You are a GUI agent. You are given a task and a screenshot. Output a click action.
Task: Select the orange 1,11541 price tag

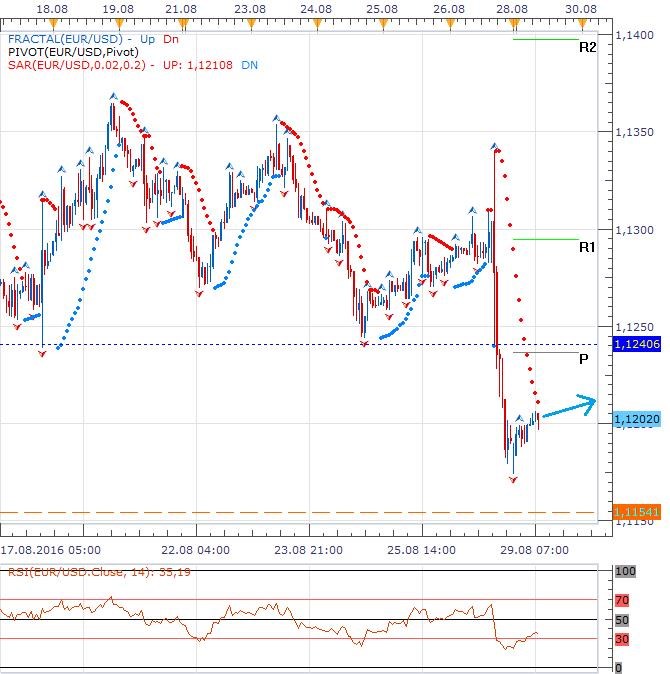click(x=630, y=512)
